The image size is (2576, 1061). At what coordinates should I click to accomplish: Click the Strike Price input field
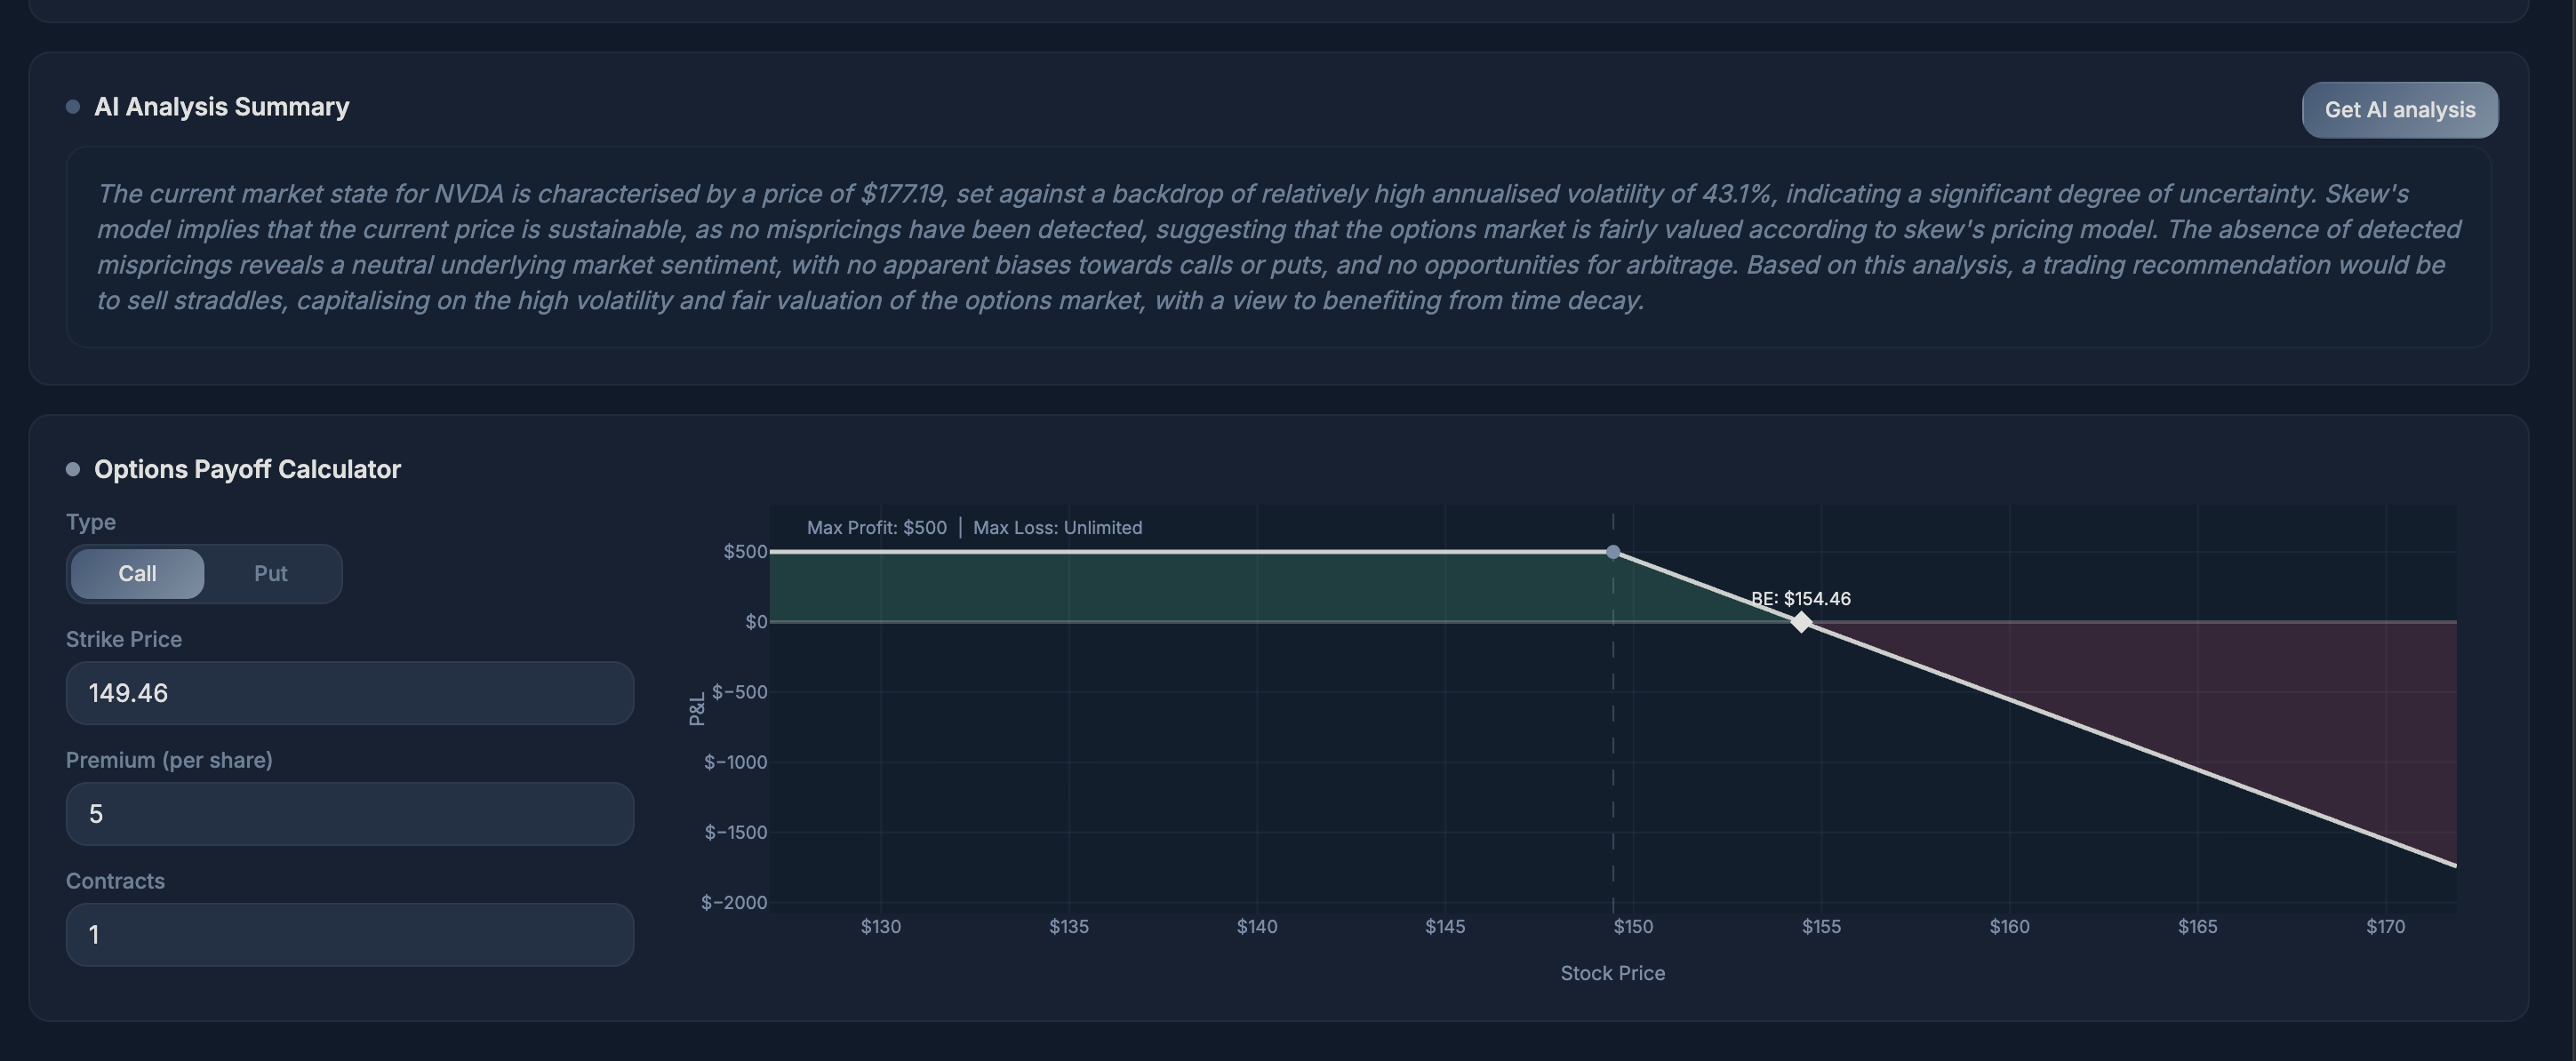[x=349, y=693]
